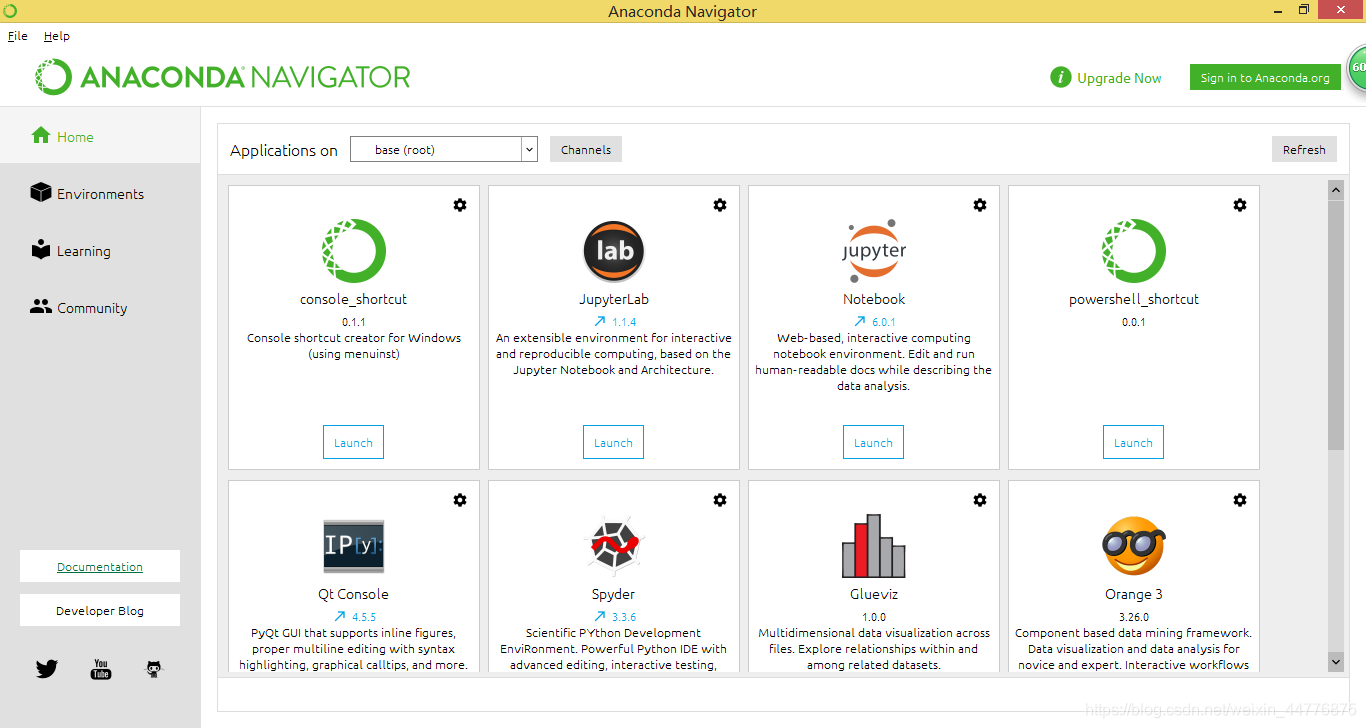
Task: Click console_shortcut version 0.1.1 text
Action: (354, 322)
